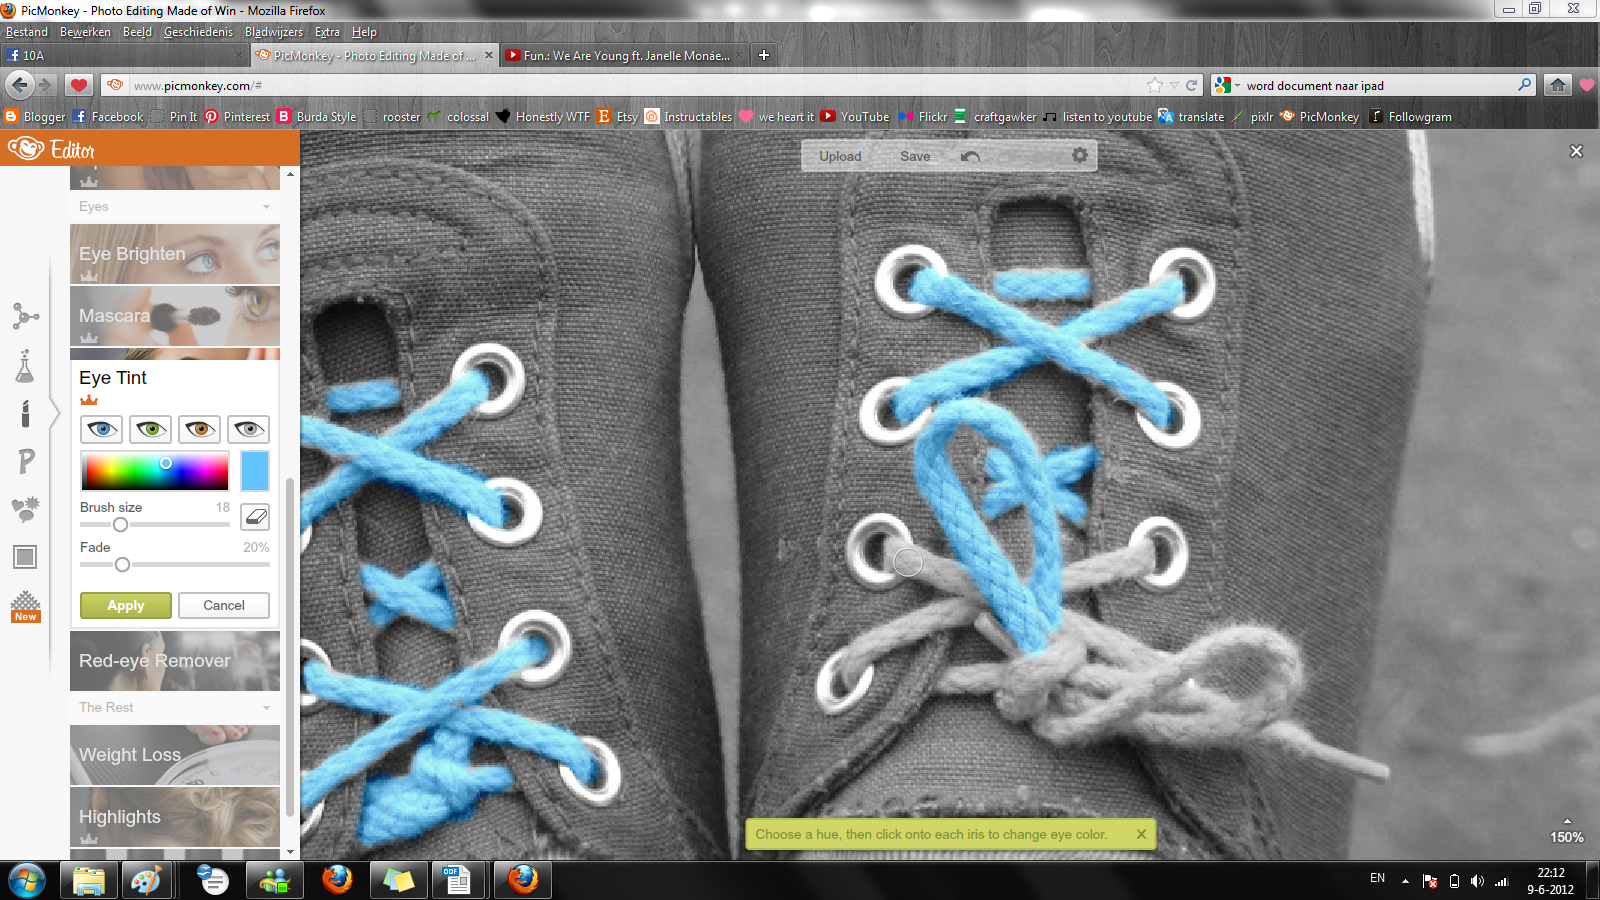
Task: Open the Text tool P icon
Action: 26,461
